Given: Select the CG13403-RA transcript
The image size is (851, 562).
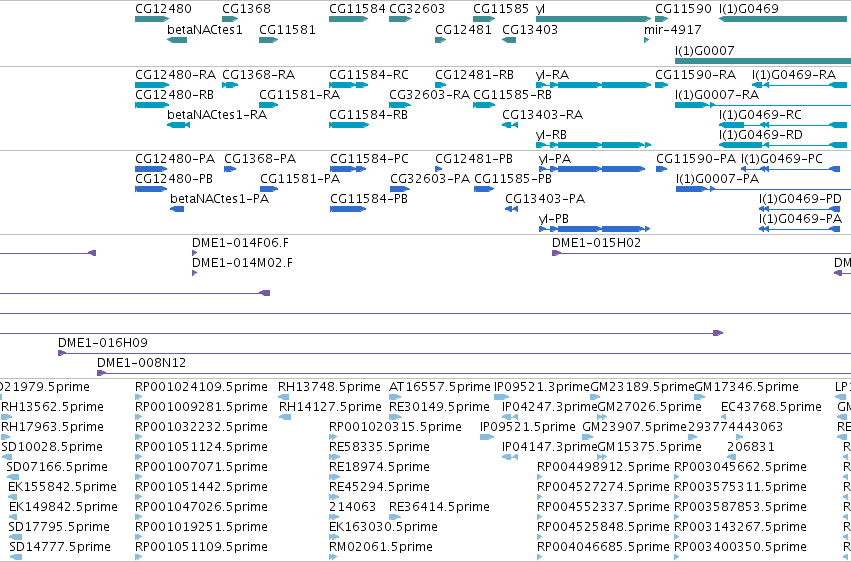Looking at the screenshot, I should pyautogui.click(x=510, y=125).
